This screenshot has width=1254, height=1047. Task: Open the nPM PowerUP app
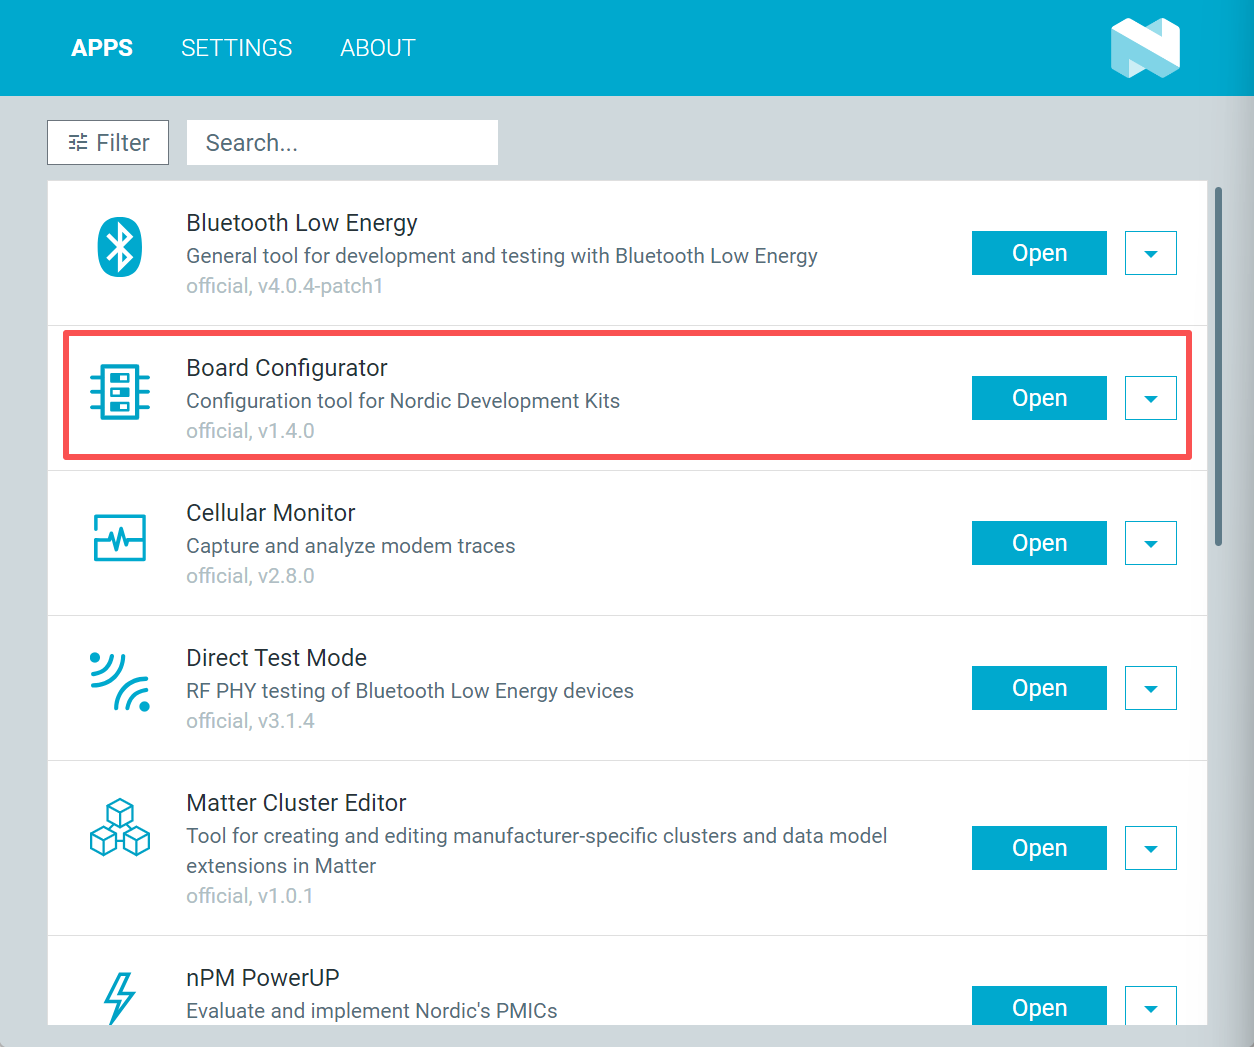click(1039, 1006)
